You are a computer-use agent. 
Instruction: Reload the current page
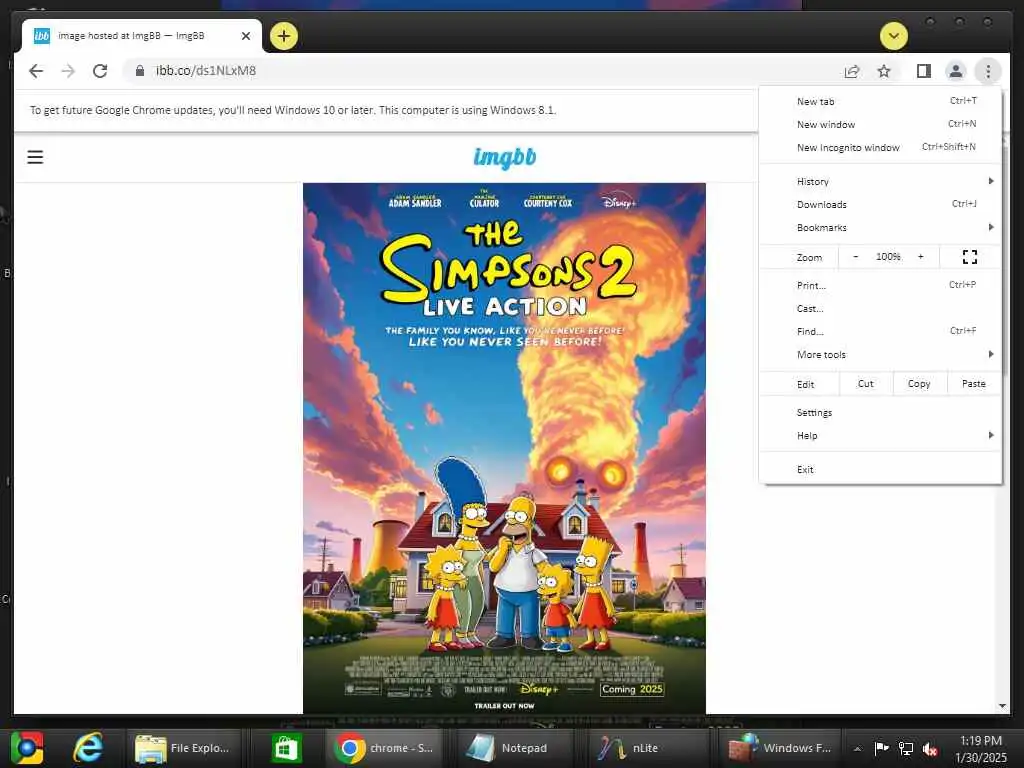[100, 71]
